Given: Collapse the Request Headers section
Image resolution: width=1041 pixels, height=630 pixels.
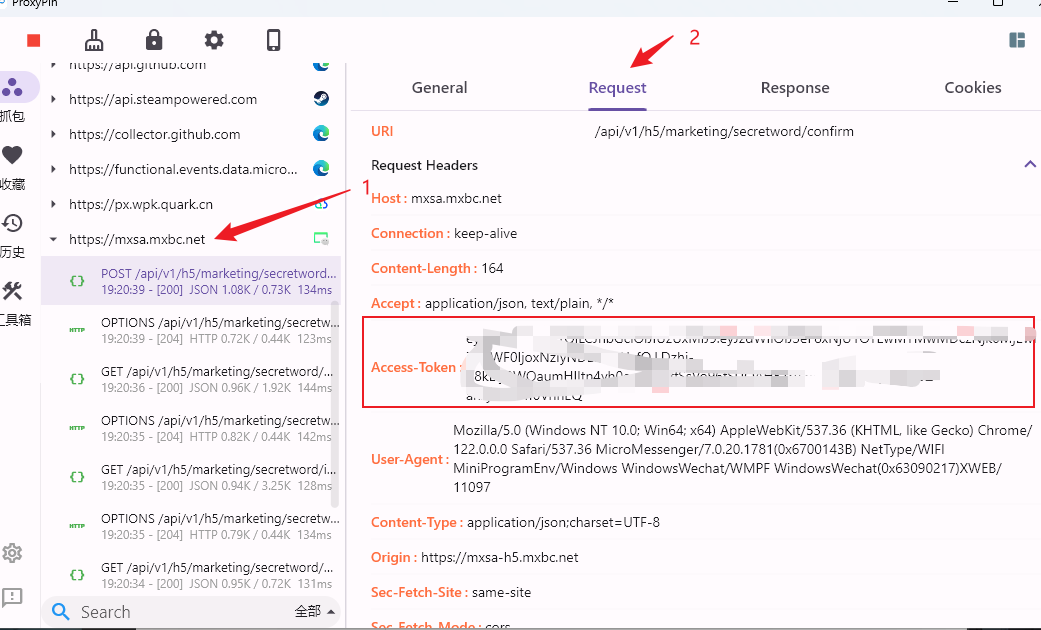Looking at the screenshot, I should (1029, 165).
